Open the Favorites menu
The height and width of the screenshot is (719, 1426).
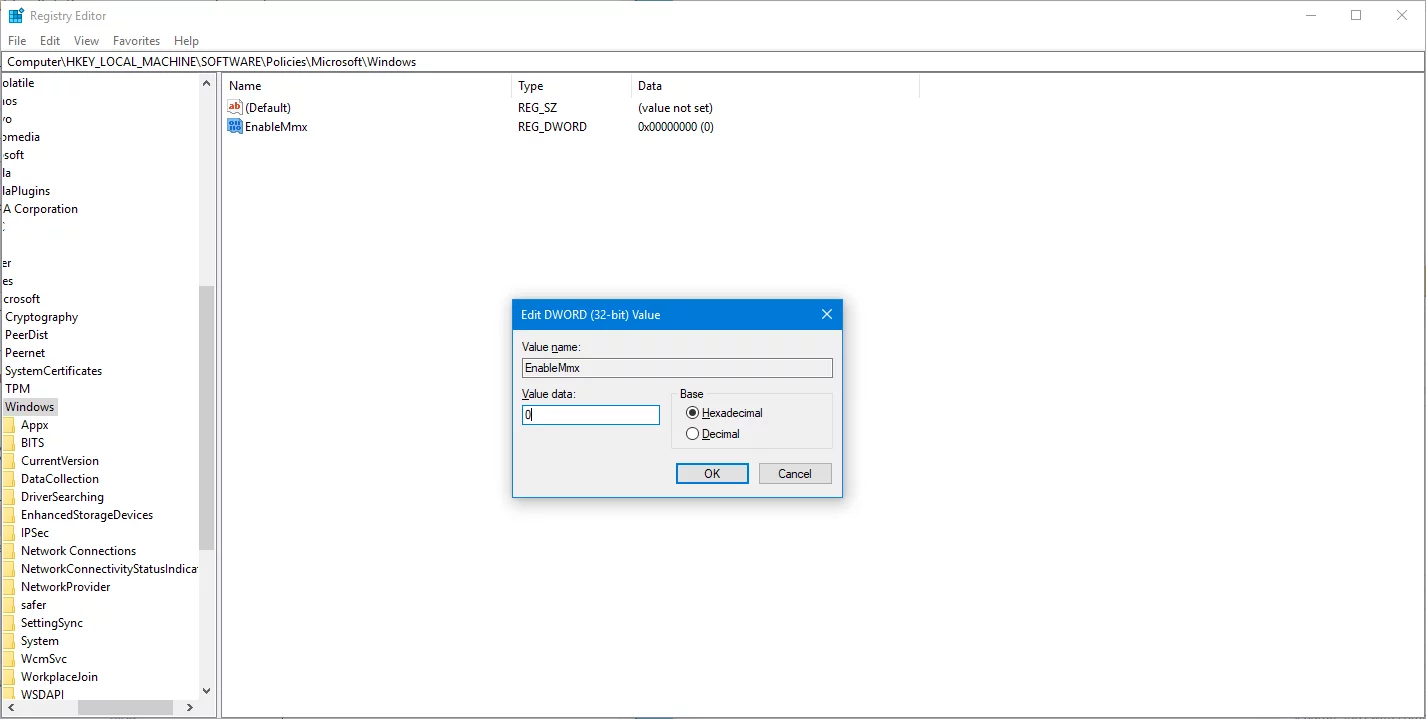(136, 41)
